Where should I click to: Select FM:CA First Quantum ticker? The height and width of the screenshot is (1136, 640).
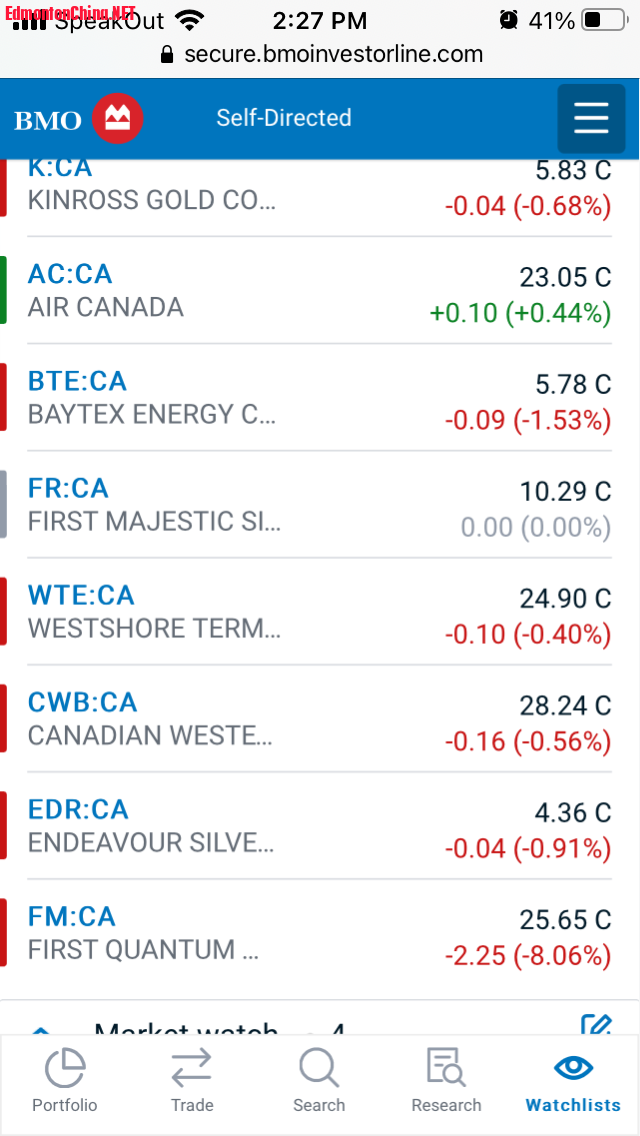(72, 917)
